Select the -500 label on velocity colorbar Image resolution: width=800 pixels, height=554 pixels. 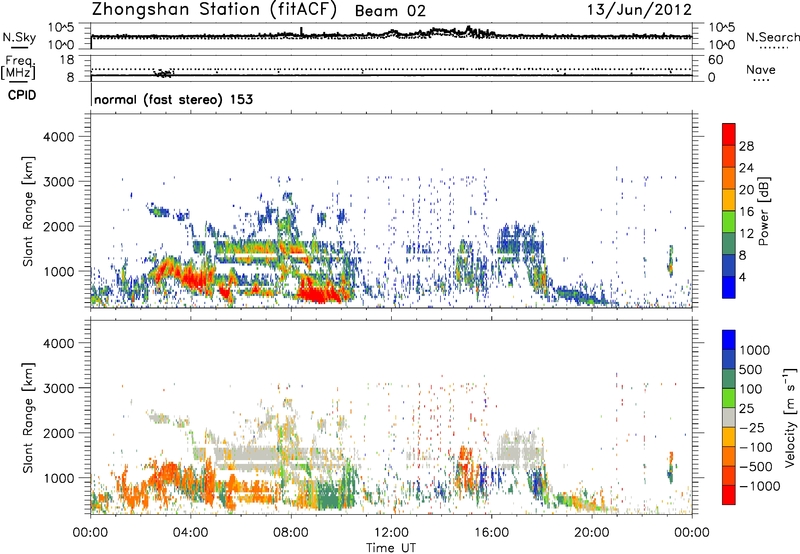coord(755,466)
